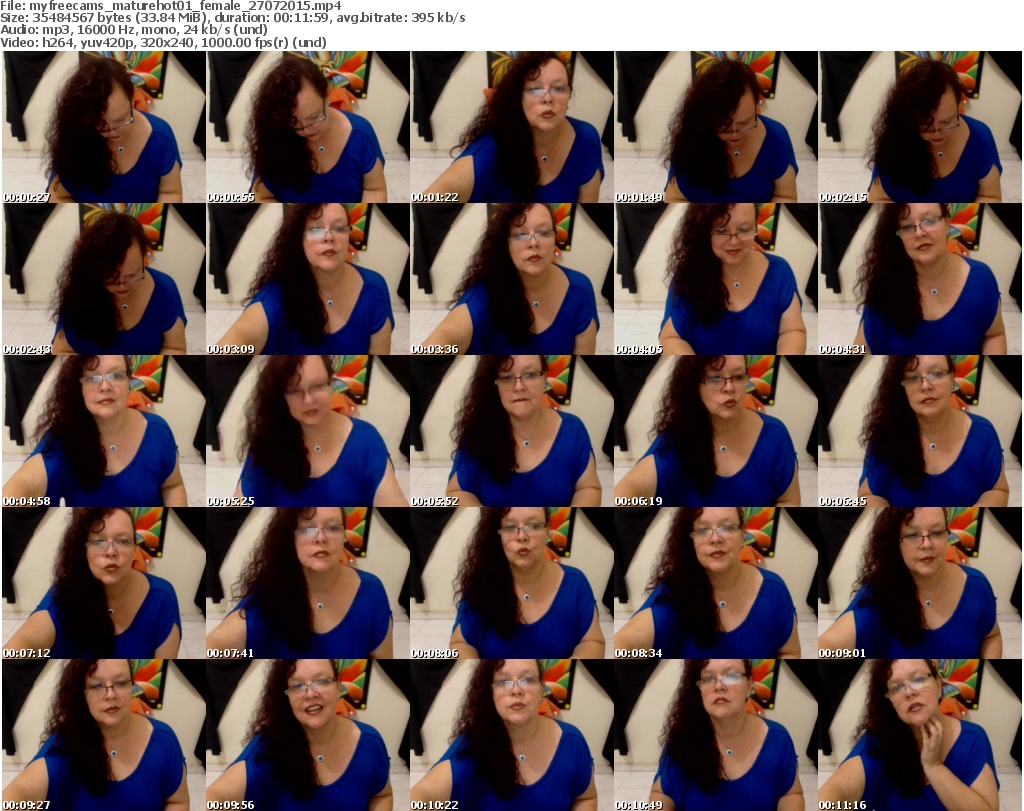Image resolution: width=1024 pixels, height=811 pixels.
Task: Choose the thumbnail at 00:09:27
Action: 104,735
